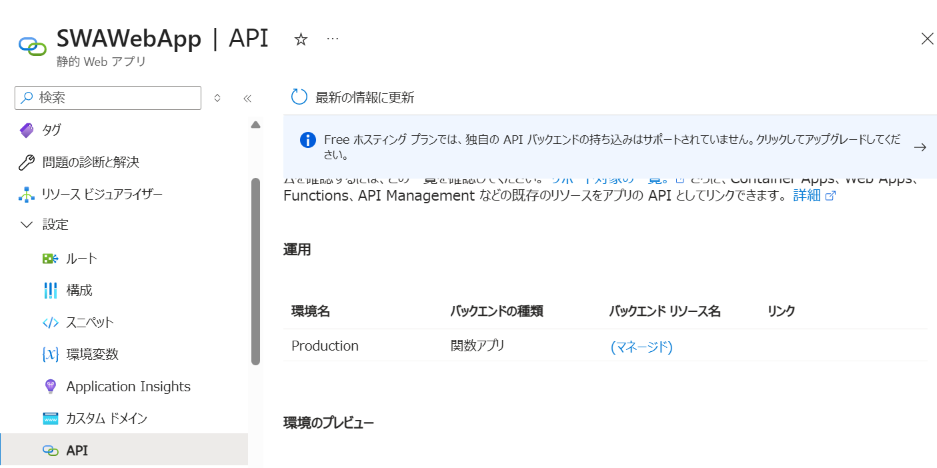Click the sidebar vertical scrollbar
This screenshot has height=468, width=937.
255,270
